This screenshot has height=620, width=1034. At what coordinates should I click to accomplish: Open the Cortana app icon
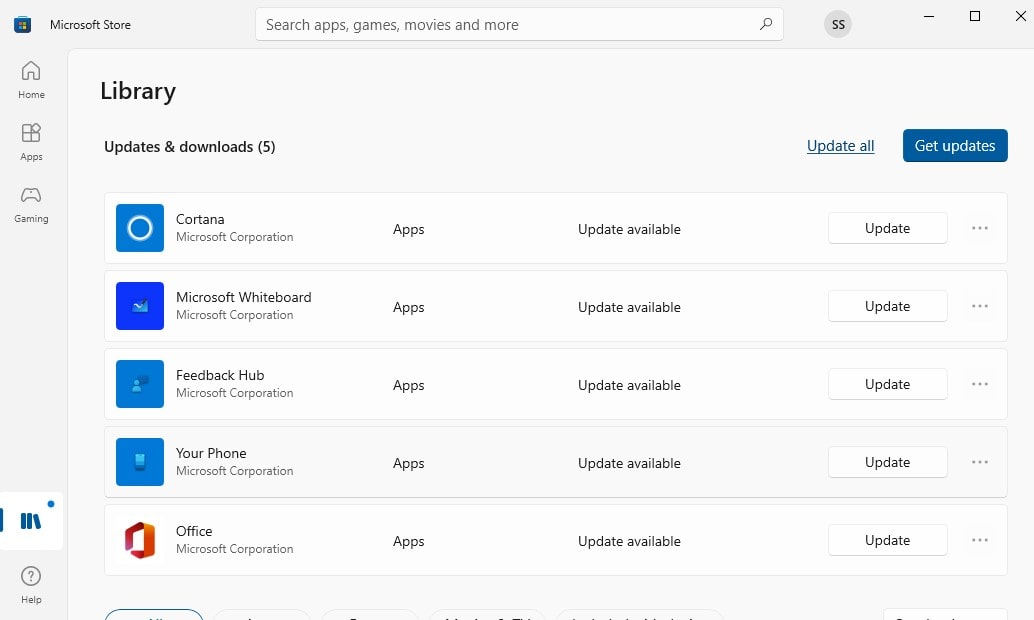[x=140, y=228]
